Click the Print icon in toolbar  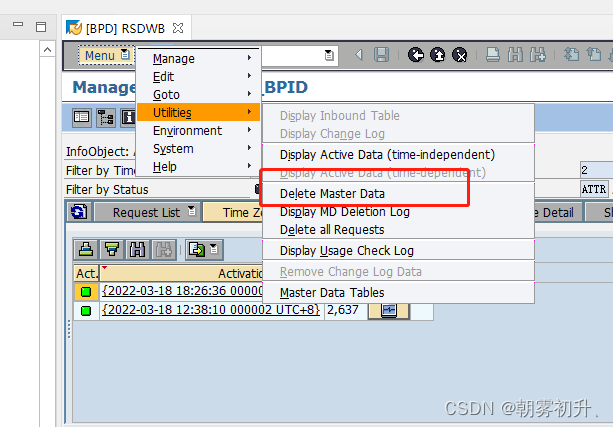493,55
